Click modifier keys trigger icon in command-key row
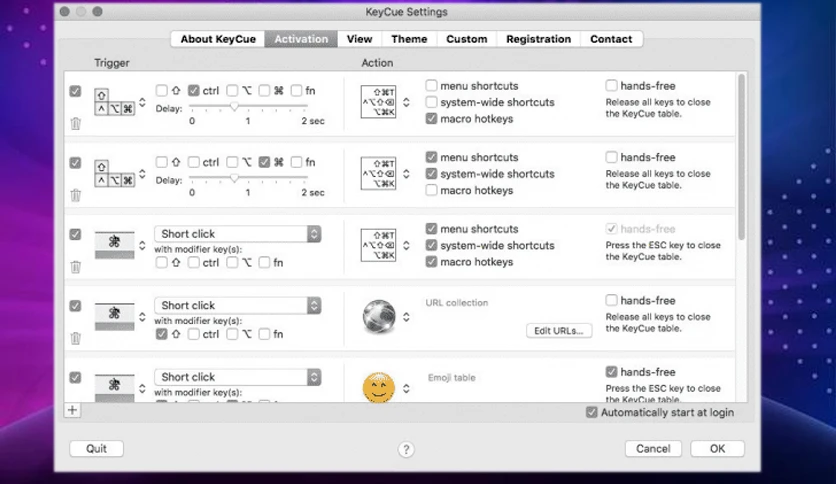 [115, 173]
